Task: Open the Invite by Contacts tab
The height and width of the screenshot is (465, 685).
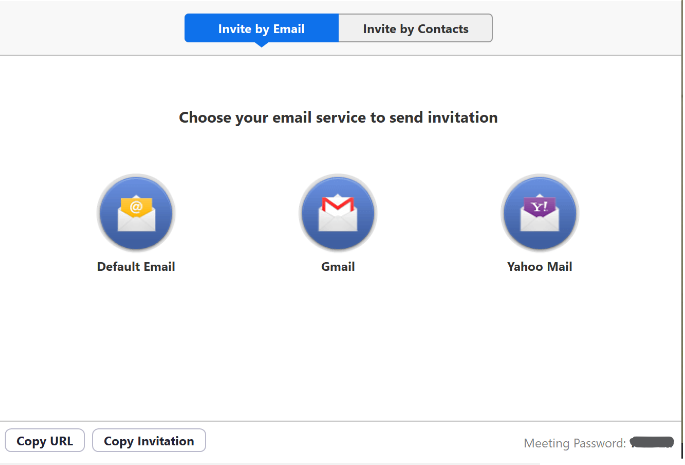Action: point(415,28)
